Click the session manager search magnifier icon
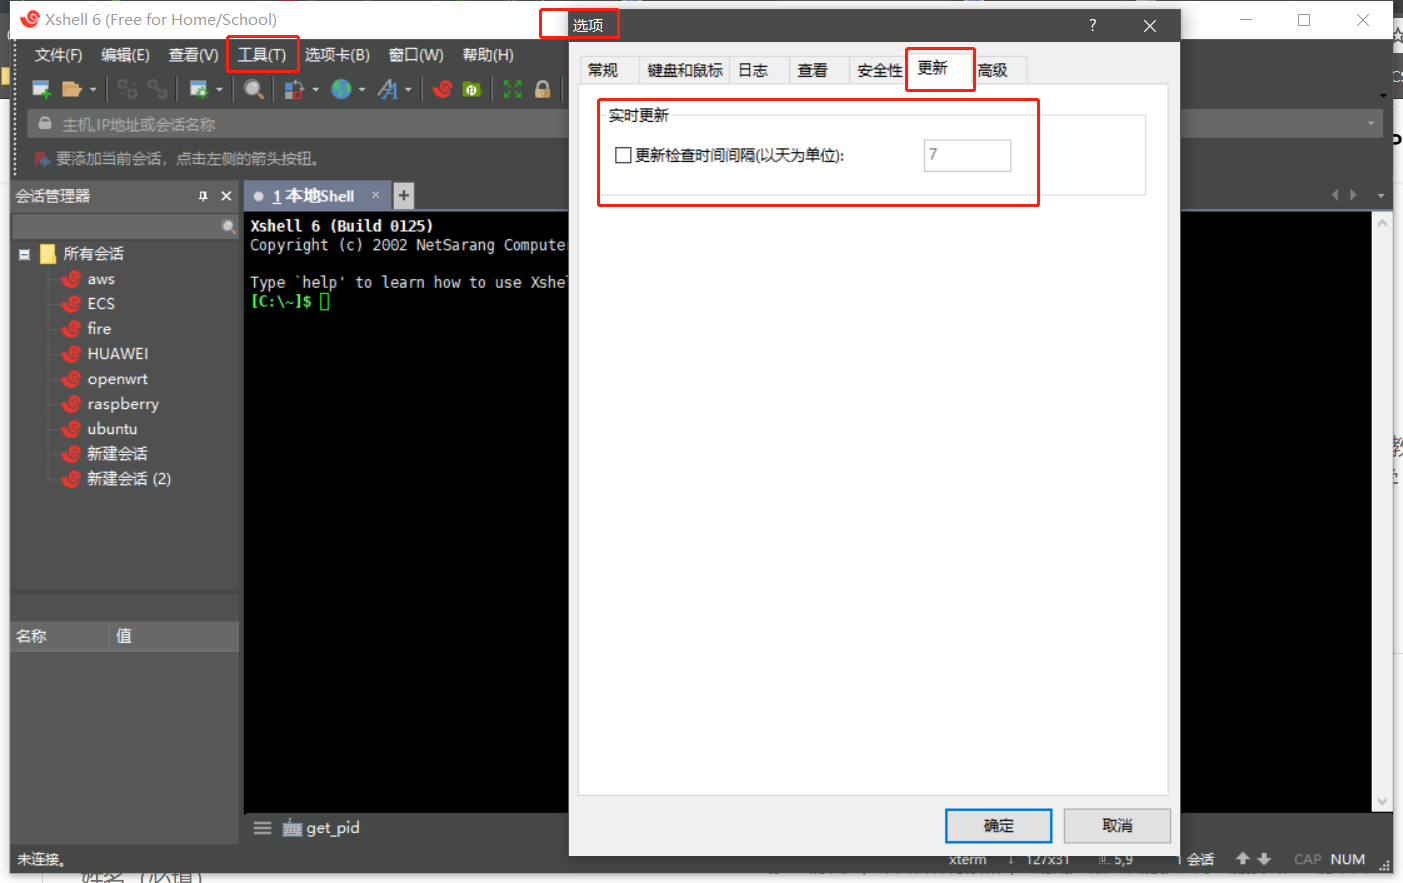Screen dimensions: 1403x883 pos(229,227)
